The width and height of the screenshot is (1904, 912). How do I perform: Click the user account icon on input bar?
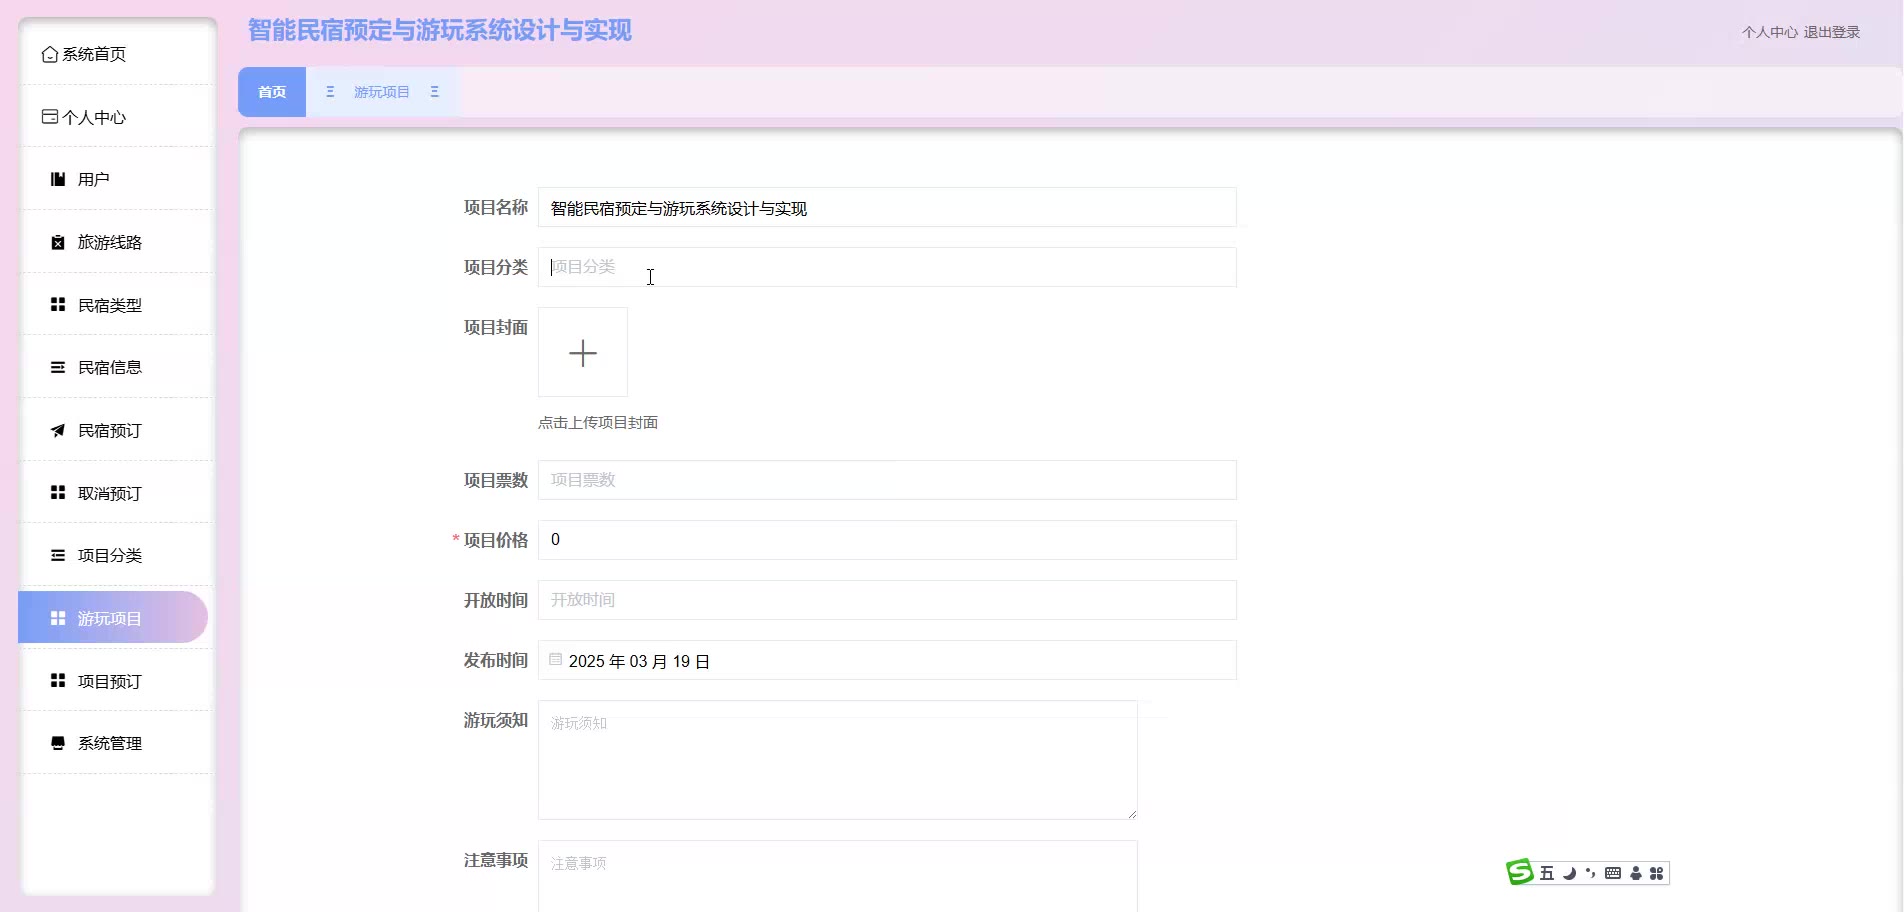tap(1636, 873)
